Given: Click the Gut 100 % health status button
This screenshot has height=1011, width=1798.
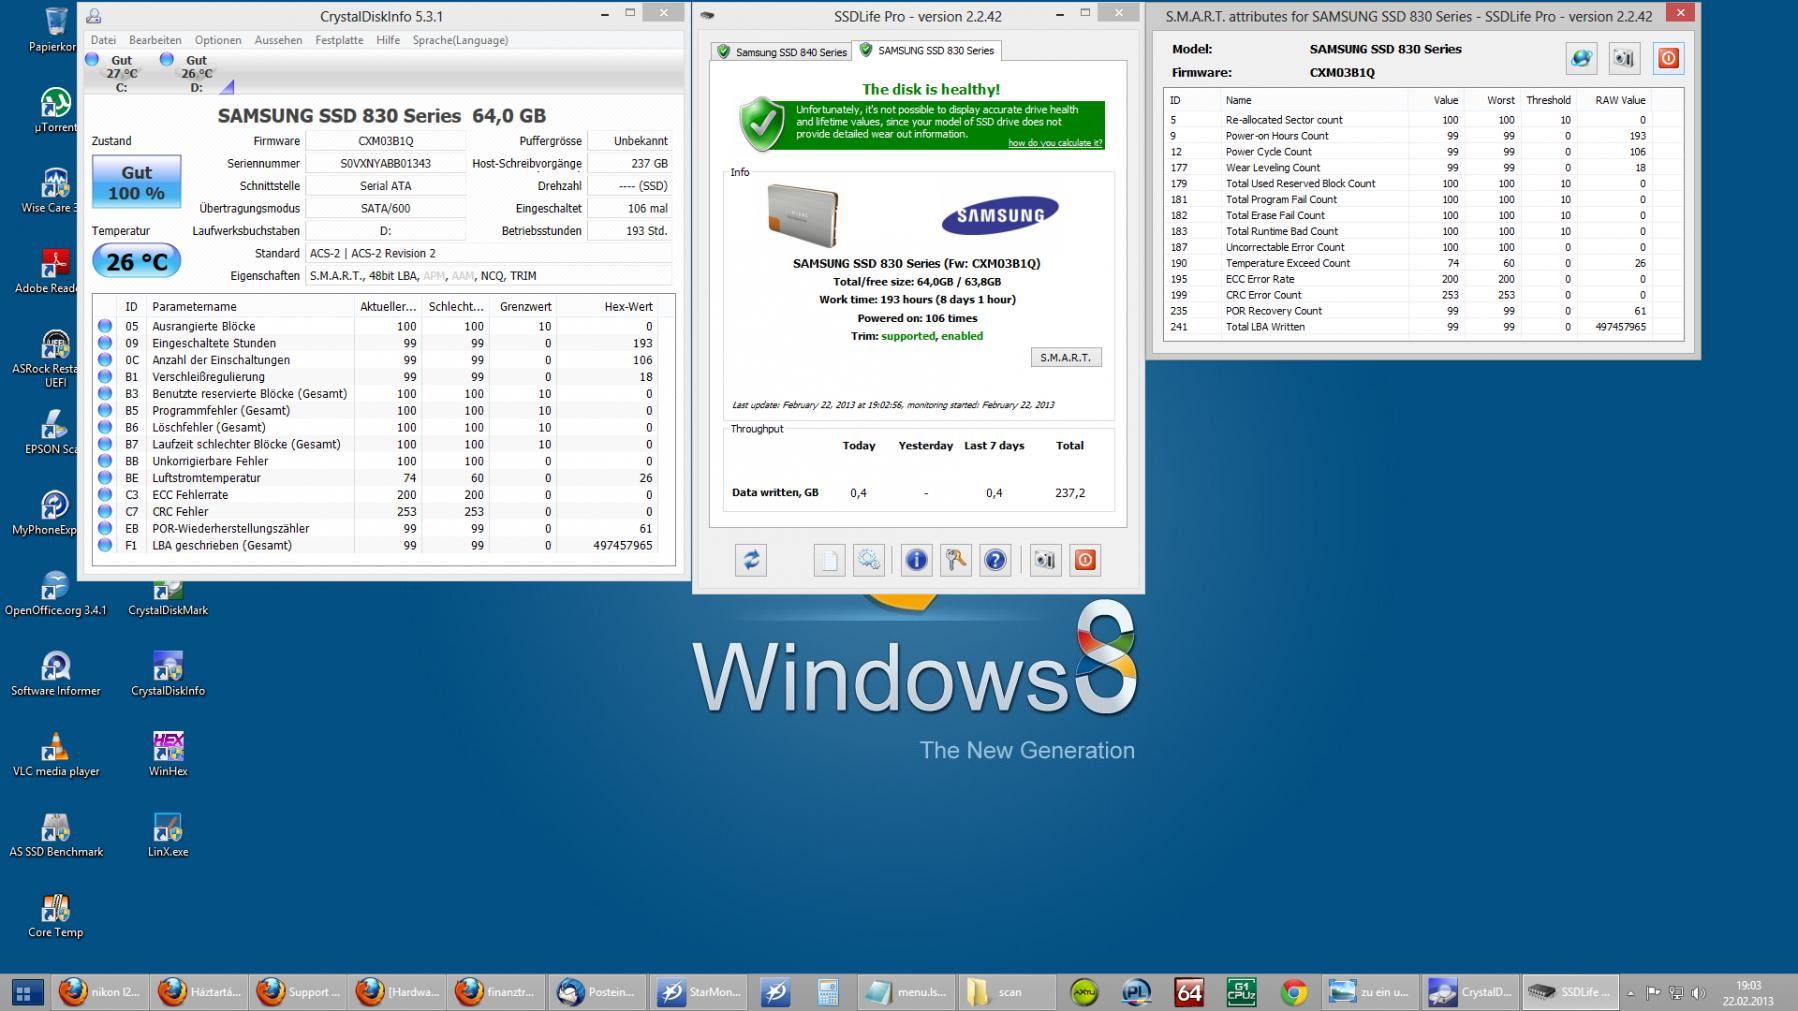Looking at the screenshot, I should point(137,182).
